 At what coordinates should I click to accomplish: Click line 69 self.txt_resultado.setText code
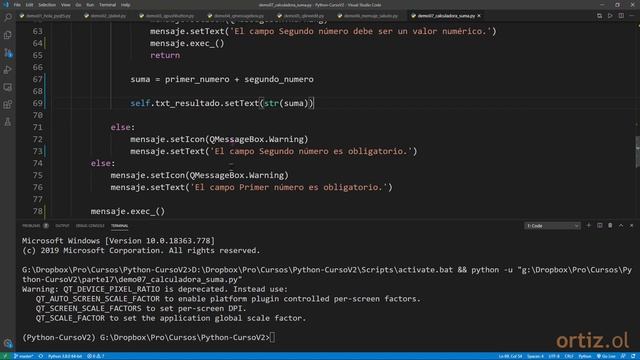click(x=222, y=103)
